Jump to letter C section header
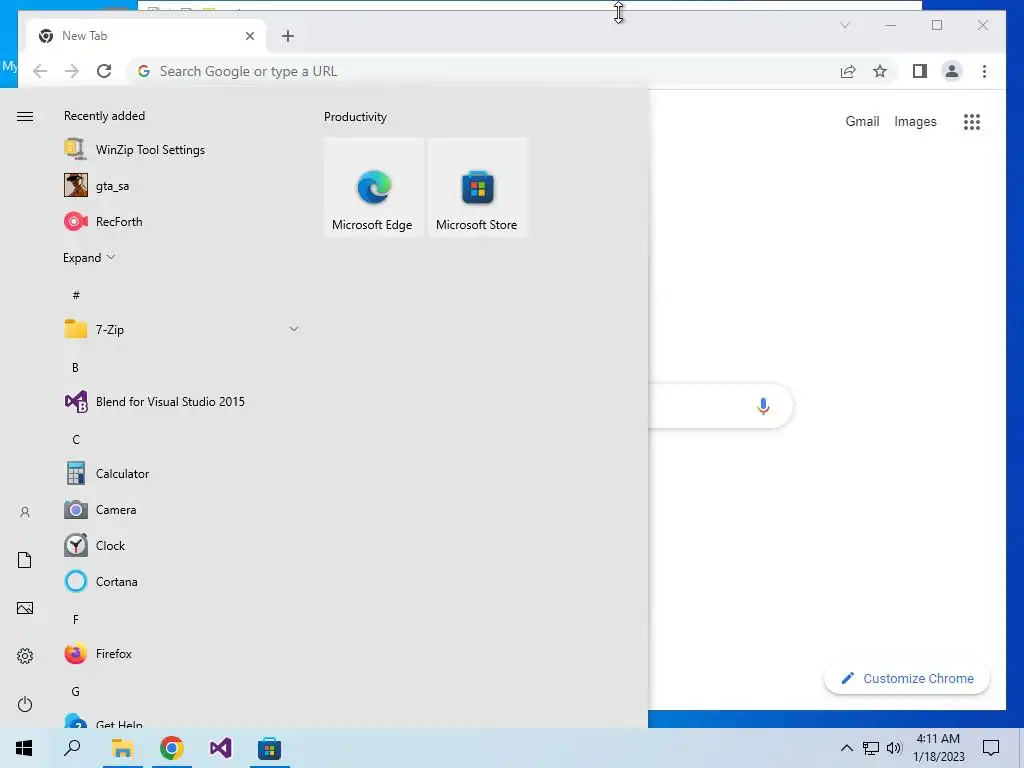The height and width of the screenshot is (768, 1024). coord(76,440)
